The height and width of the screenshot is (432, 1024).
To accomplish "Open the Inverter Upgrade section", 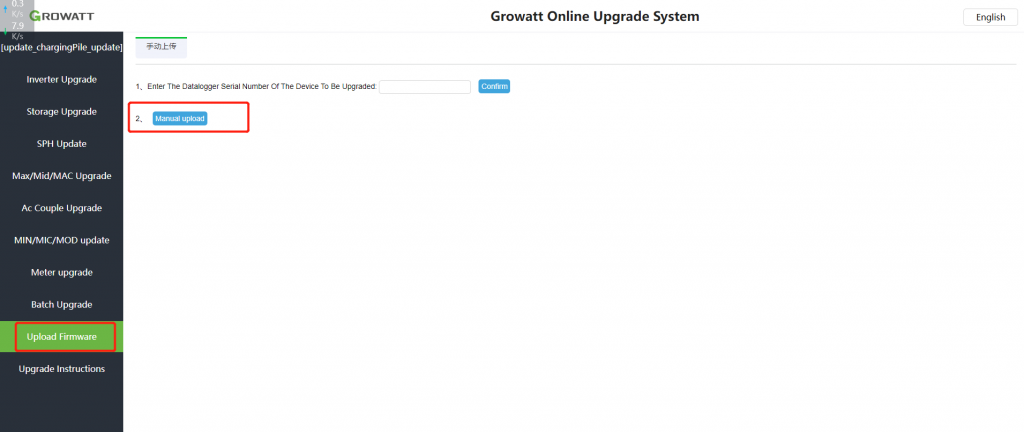I will (x=61, y=80).
